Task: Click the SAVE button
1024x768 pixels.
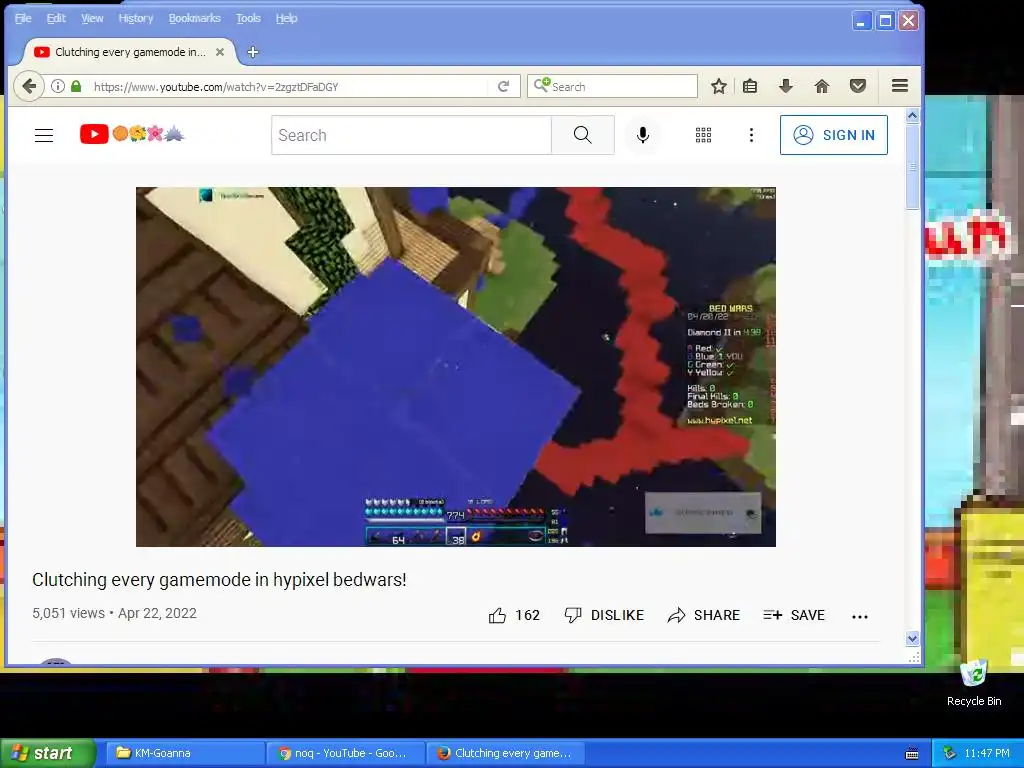Action: (x=793, y=615)
